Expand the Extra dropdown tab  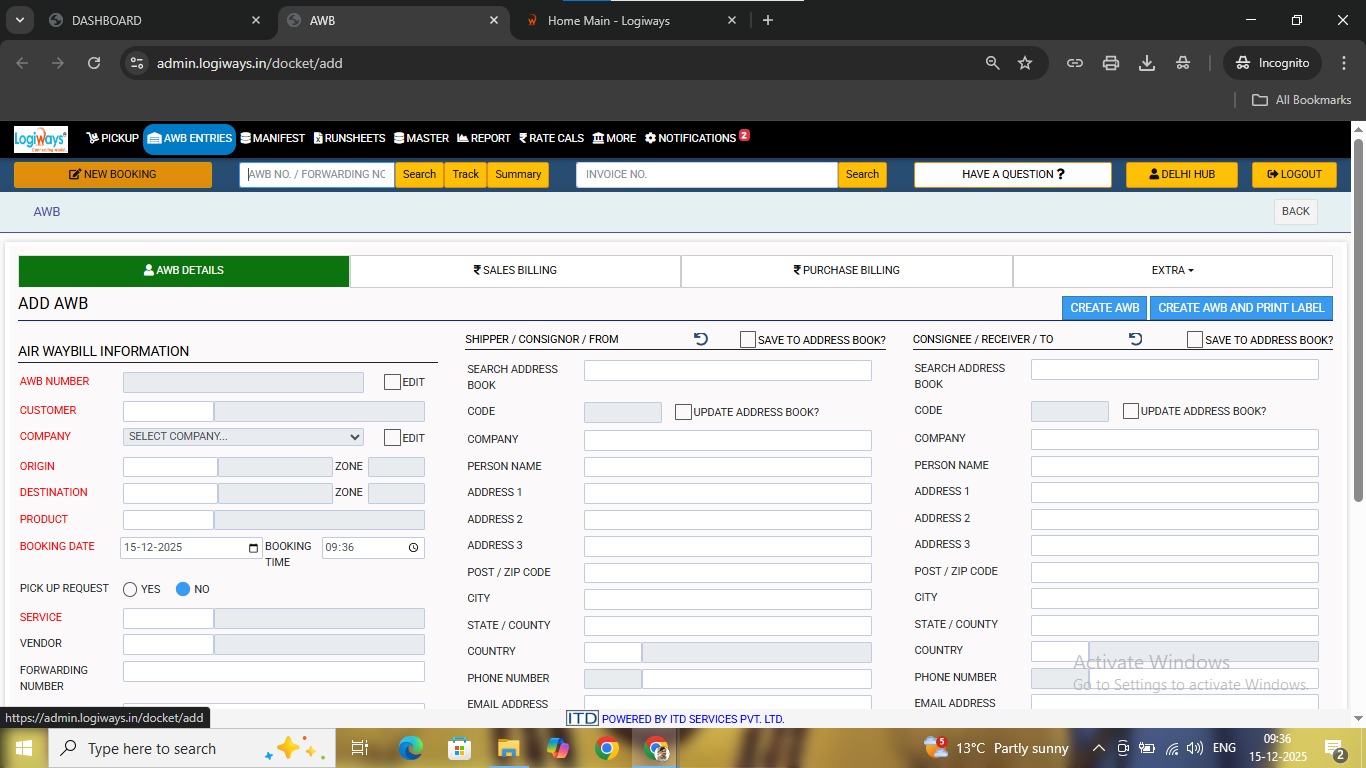(x=1172, y=271)
